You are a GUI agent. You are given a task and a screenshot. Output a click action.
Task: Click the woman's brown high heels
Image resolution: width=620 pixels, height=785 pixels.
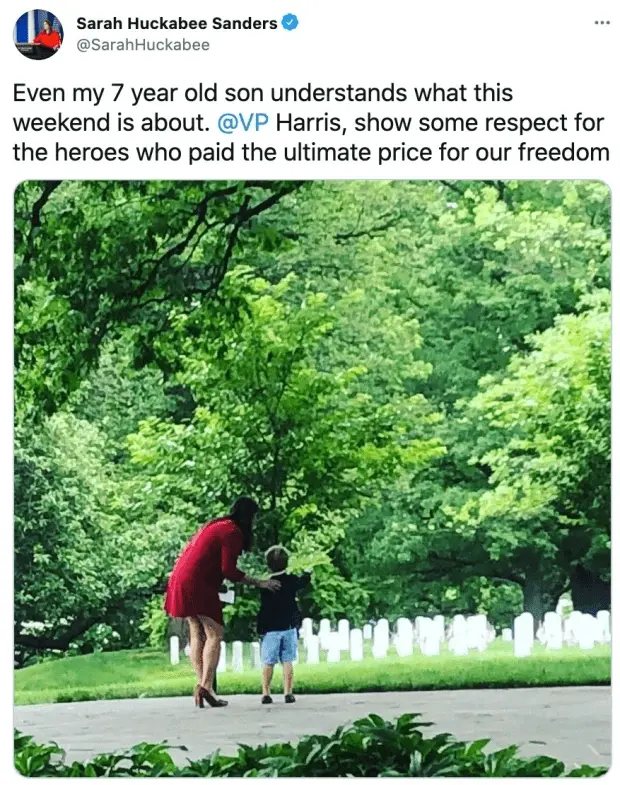coord(210,696)
